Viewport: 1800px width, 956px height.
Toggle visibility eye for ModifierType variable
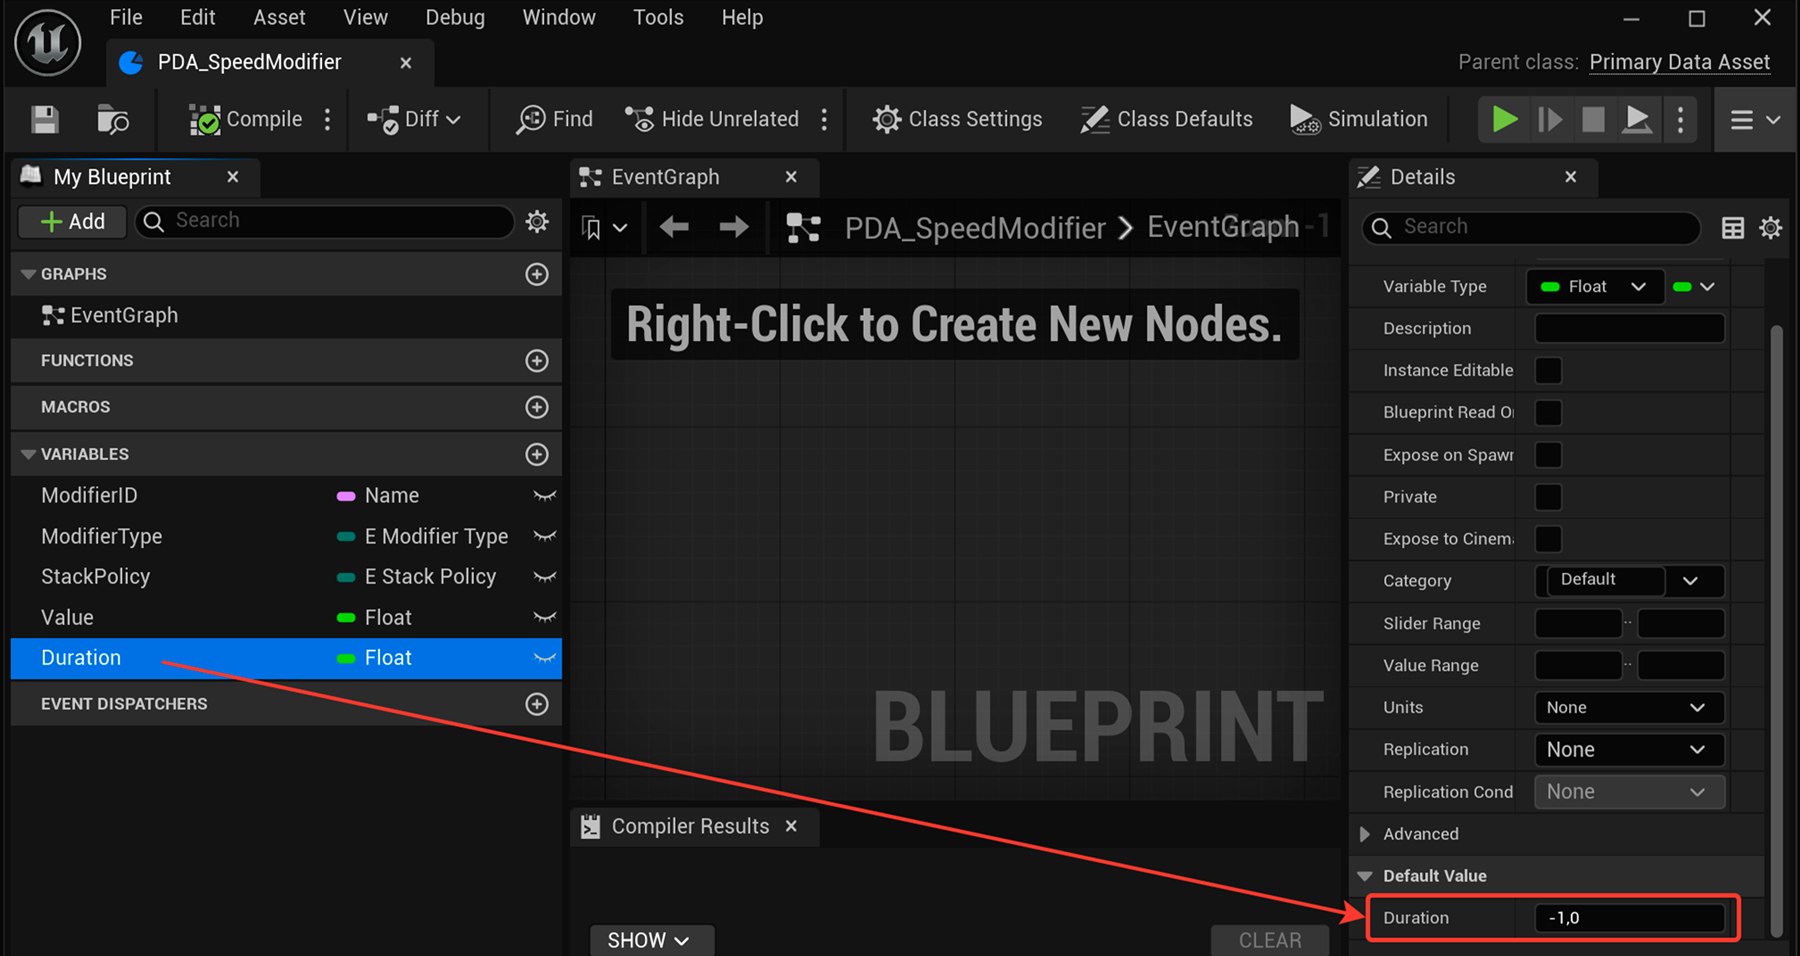(545, 537)
